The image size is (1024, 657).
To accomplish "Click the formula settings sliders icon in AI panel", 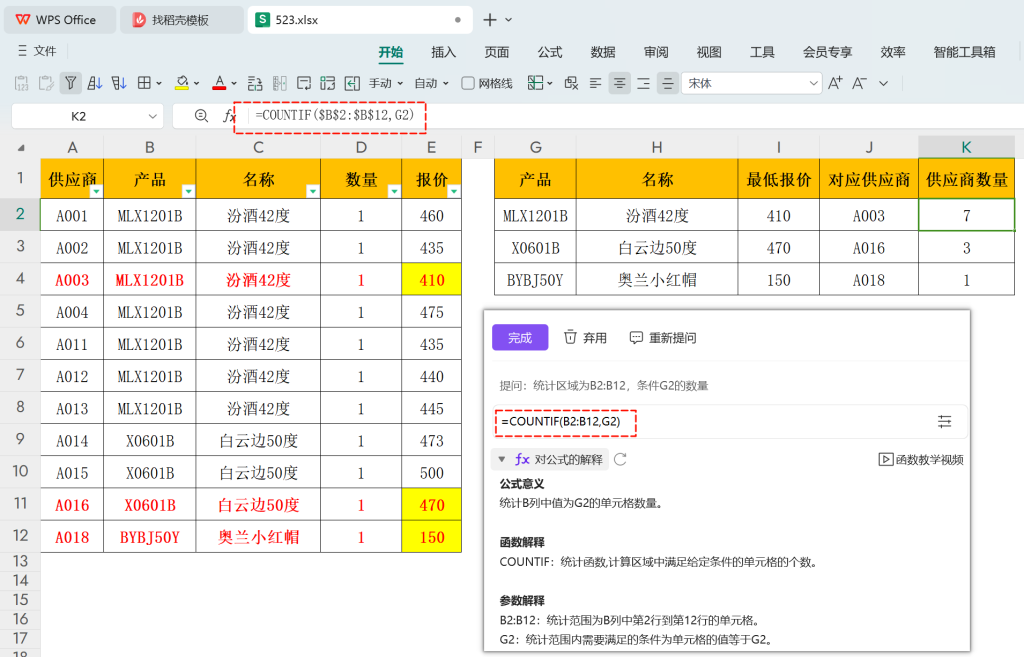I will (944, 421).
